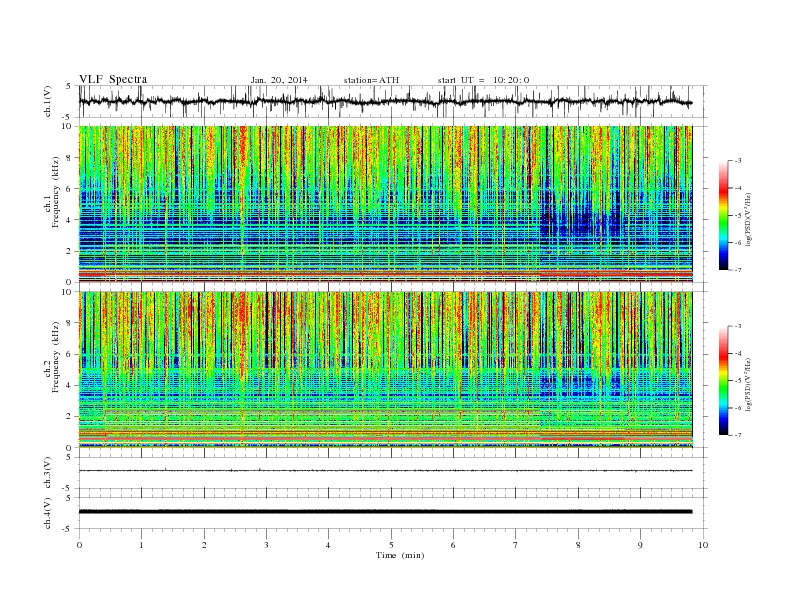Click the time axis tick label '10'
Viewport: 792px width, 612px height.
tap(703, 545)
